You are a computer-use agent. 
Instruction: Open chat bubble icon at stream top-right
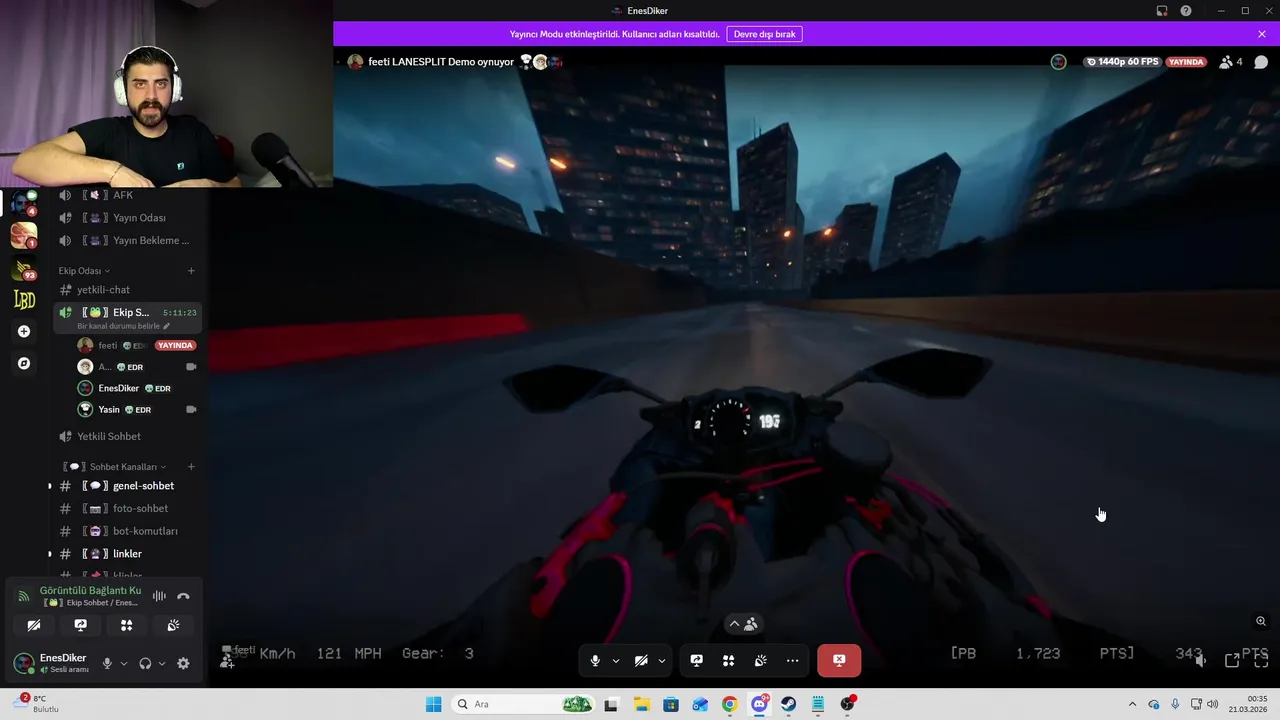(1261, 62)
